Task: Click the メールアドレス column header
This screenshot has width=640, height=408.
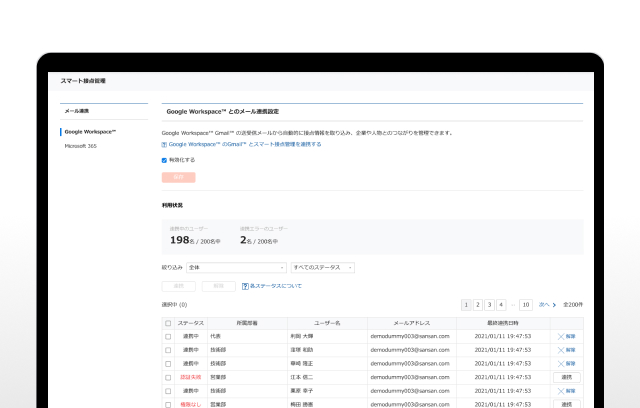Action: point(411,323)
